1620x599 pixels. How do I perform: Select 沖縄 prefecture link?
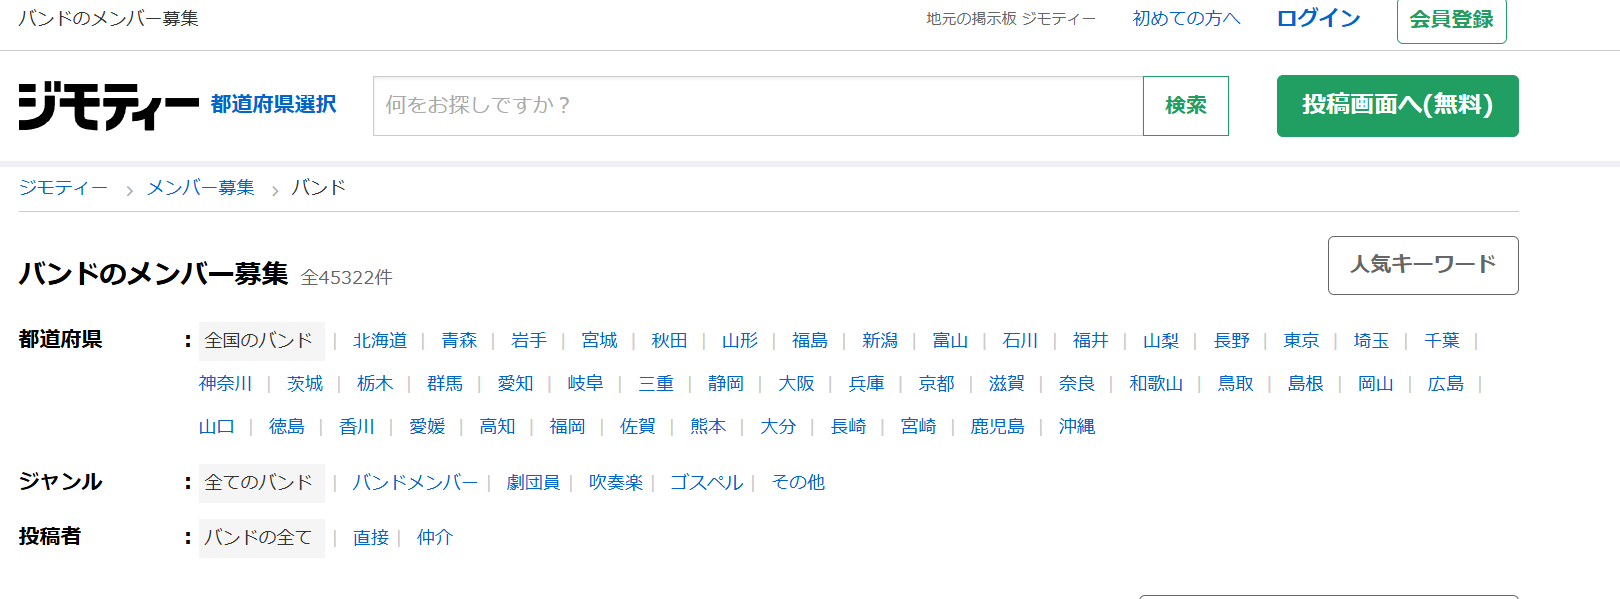pyautogui.click(x=1076, y=427)
